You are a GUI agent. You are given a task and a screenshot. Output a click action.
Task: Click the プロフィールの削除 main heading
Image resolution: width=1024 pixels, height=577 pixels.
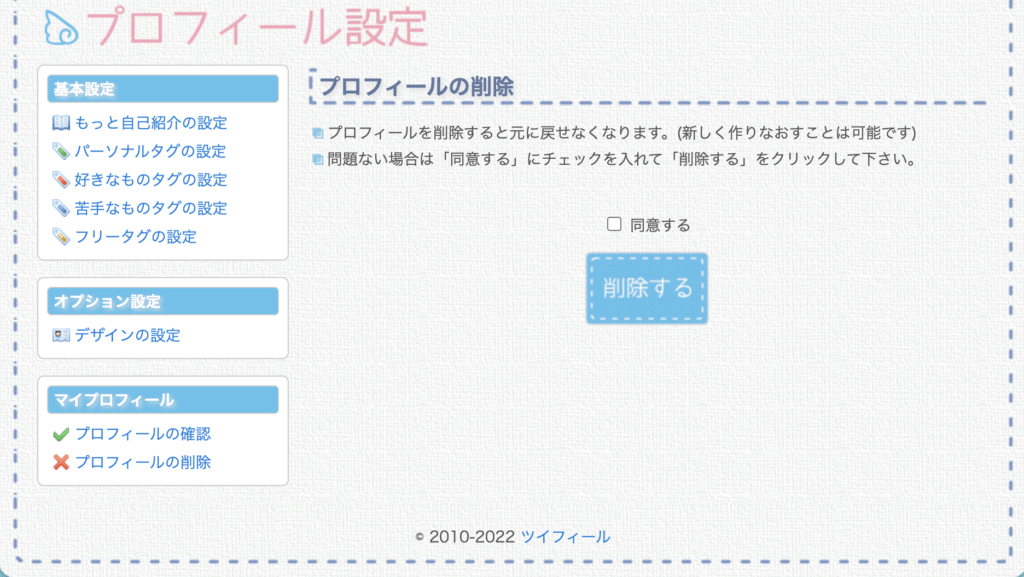click(x=417, y=86)
